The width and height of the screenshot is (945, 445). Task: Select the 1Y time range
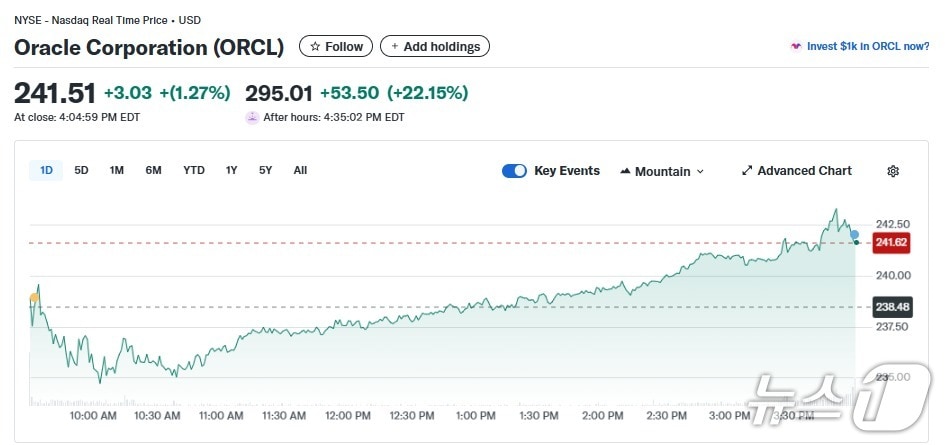232,170
